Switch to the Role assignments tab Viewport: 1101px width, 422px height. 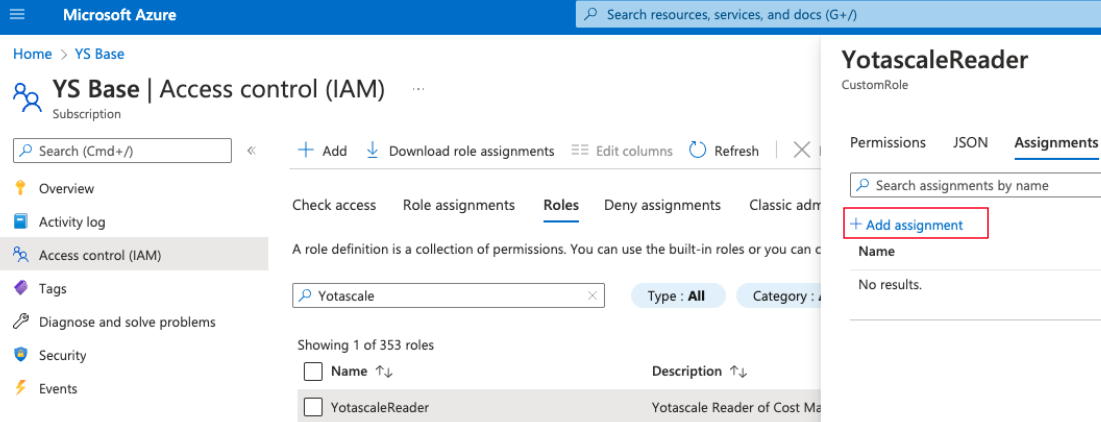click(x=458, y=205)
